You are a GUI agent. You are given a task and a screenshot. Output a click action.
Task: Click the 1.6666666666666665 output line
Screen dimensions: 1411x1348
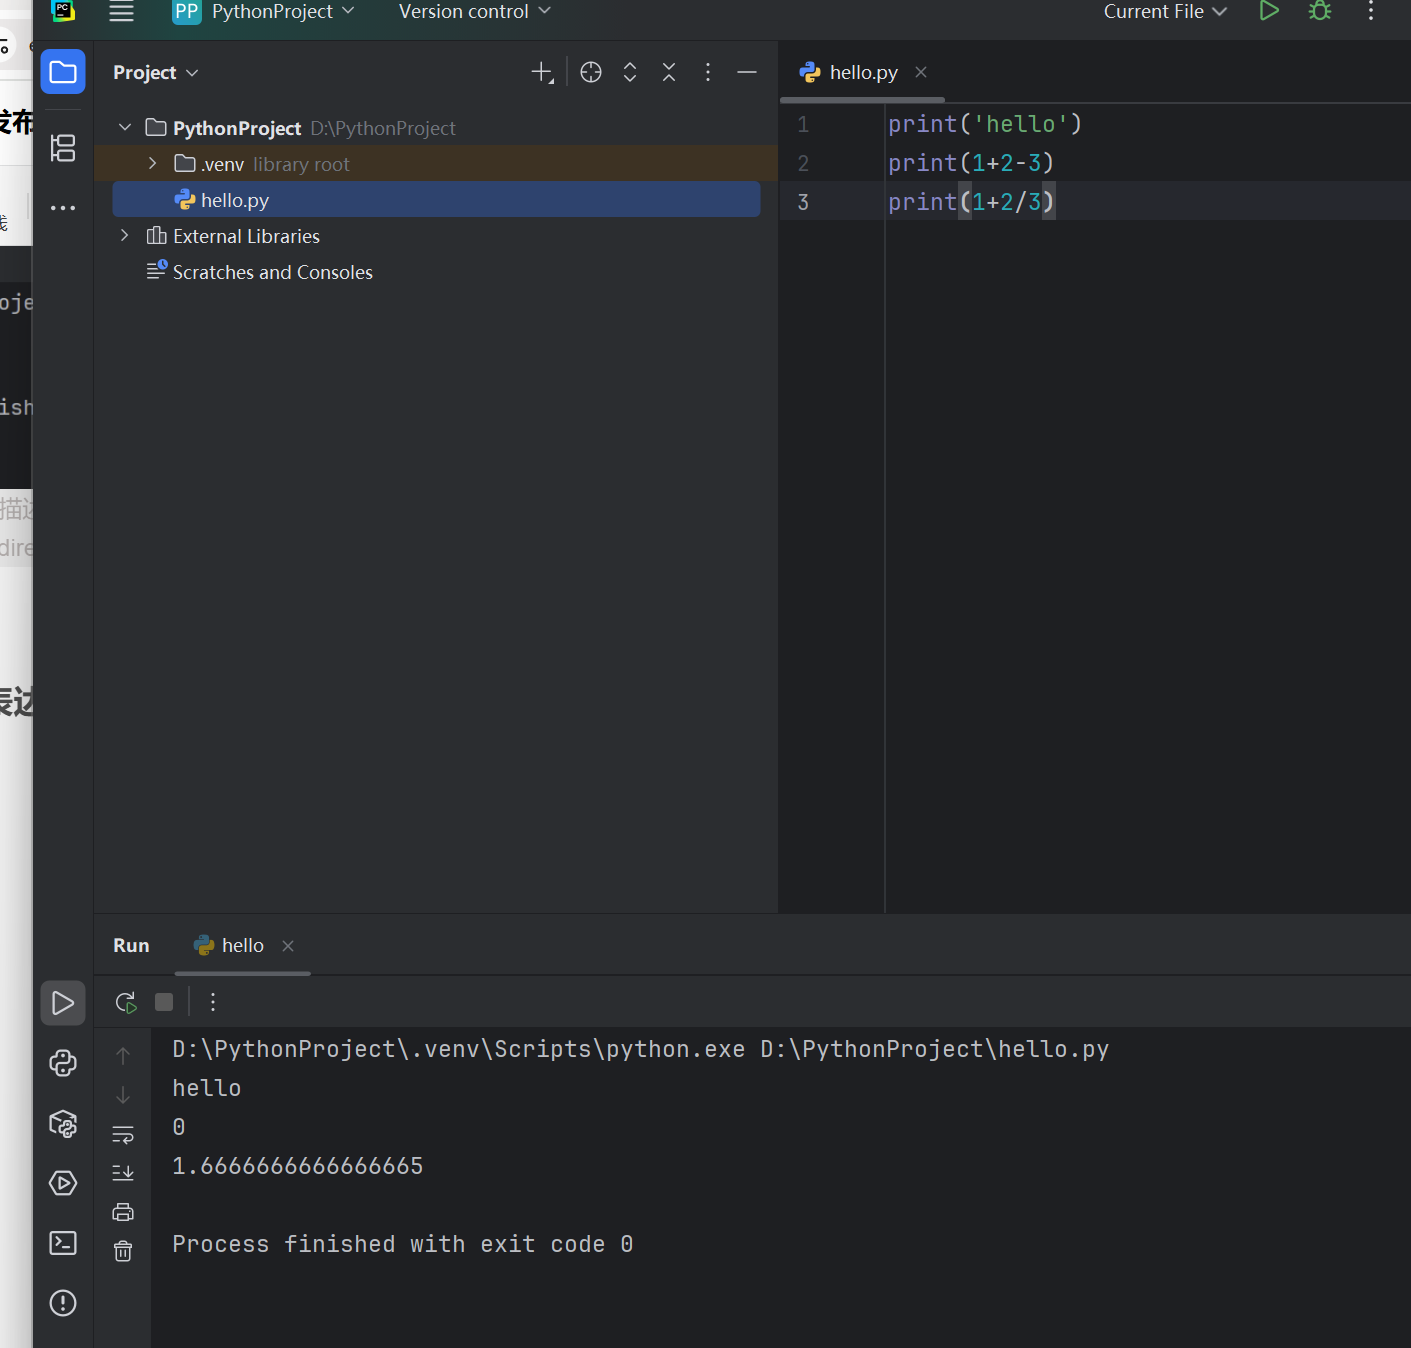tap(298, 1166)
